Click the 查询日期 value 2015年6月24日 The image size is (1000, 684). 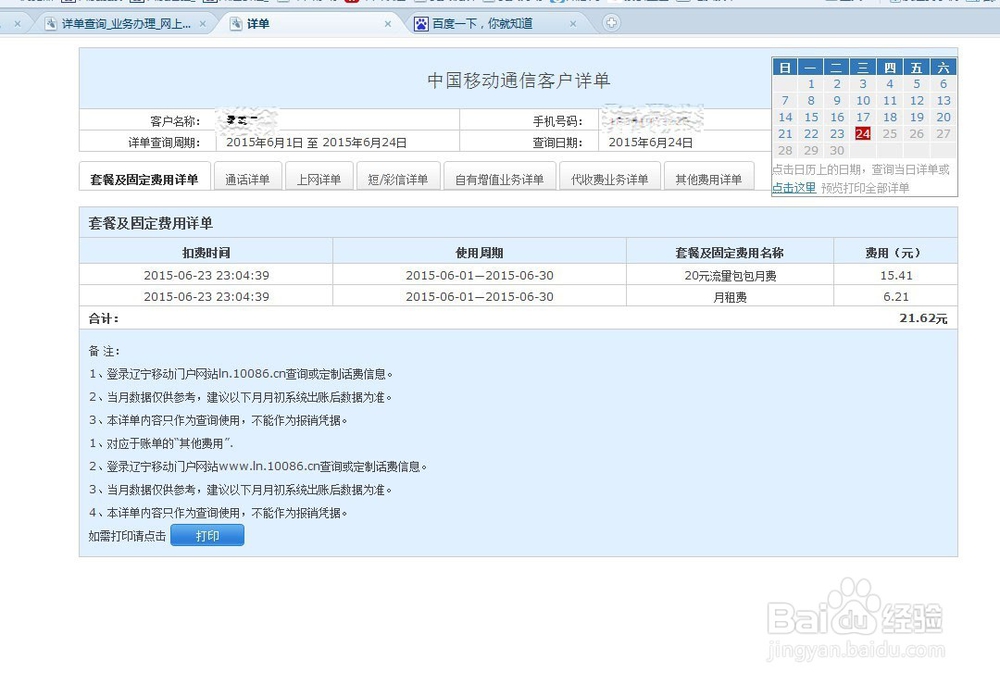click(651, 142)
